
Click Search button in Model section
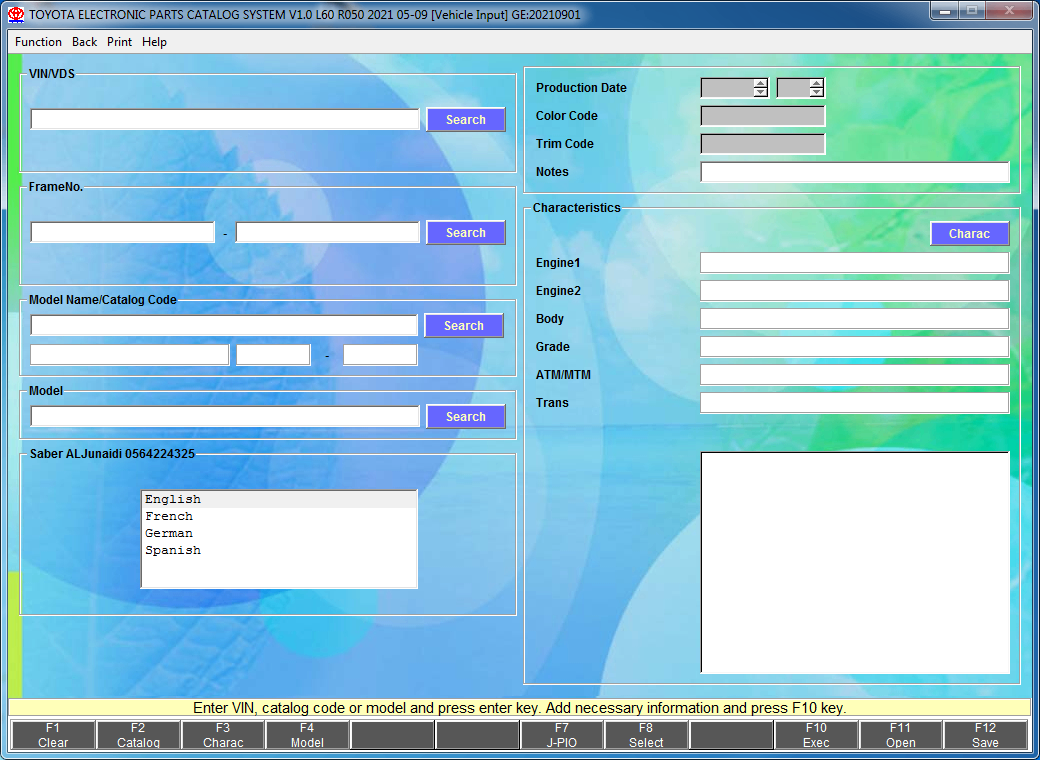(x=466, y=416)
